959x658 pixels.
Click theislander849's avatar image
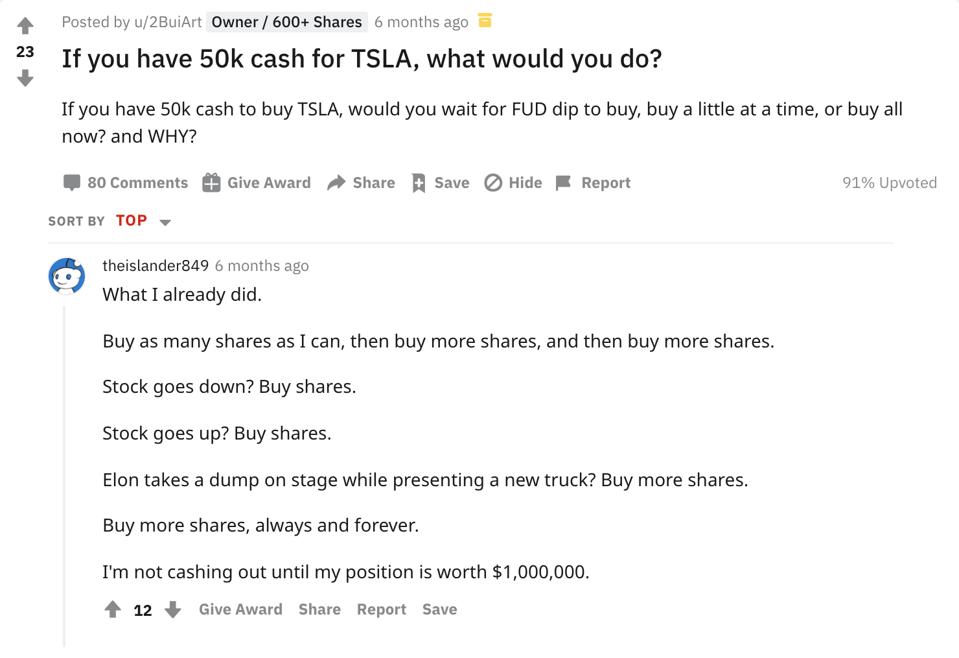click(67, 276)
